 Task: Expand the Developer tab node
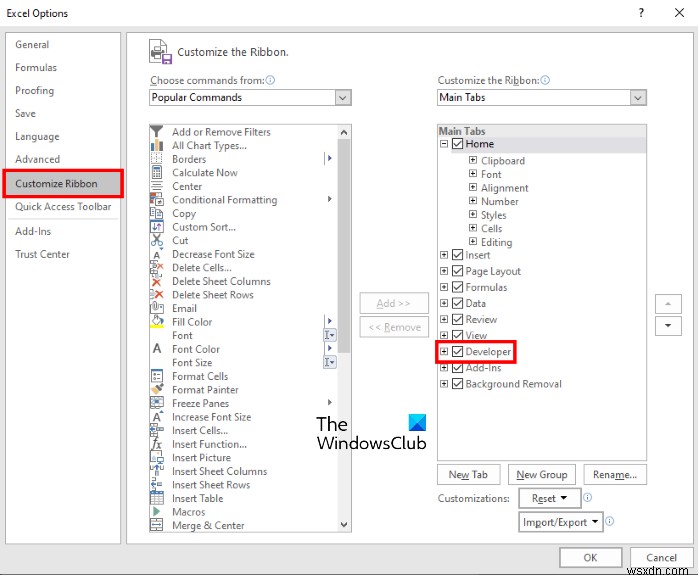(x=444, y=351)
